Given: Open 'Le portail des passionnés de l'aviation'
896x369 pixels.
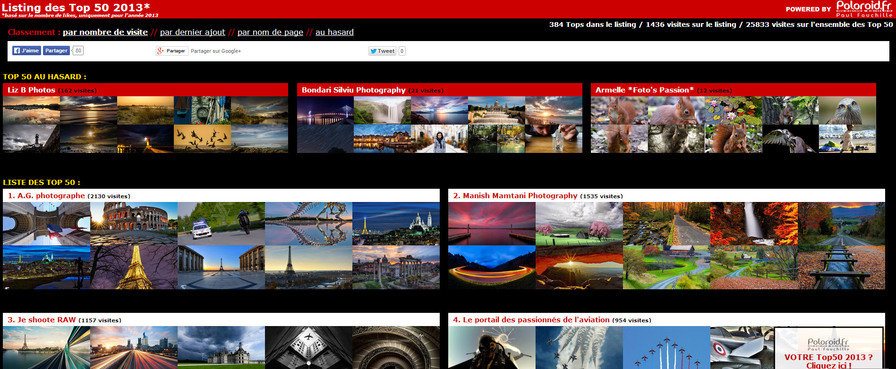Looking at the screenshot, I should click(531, 320).
